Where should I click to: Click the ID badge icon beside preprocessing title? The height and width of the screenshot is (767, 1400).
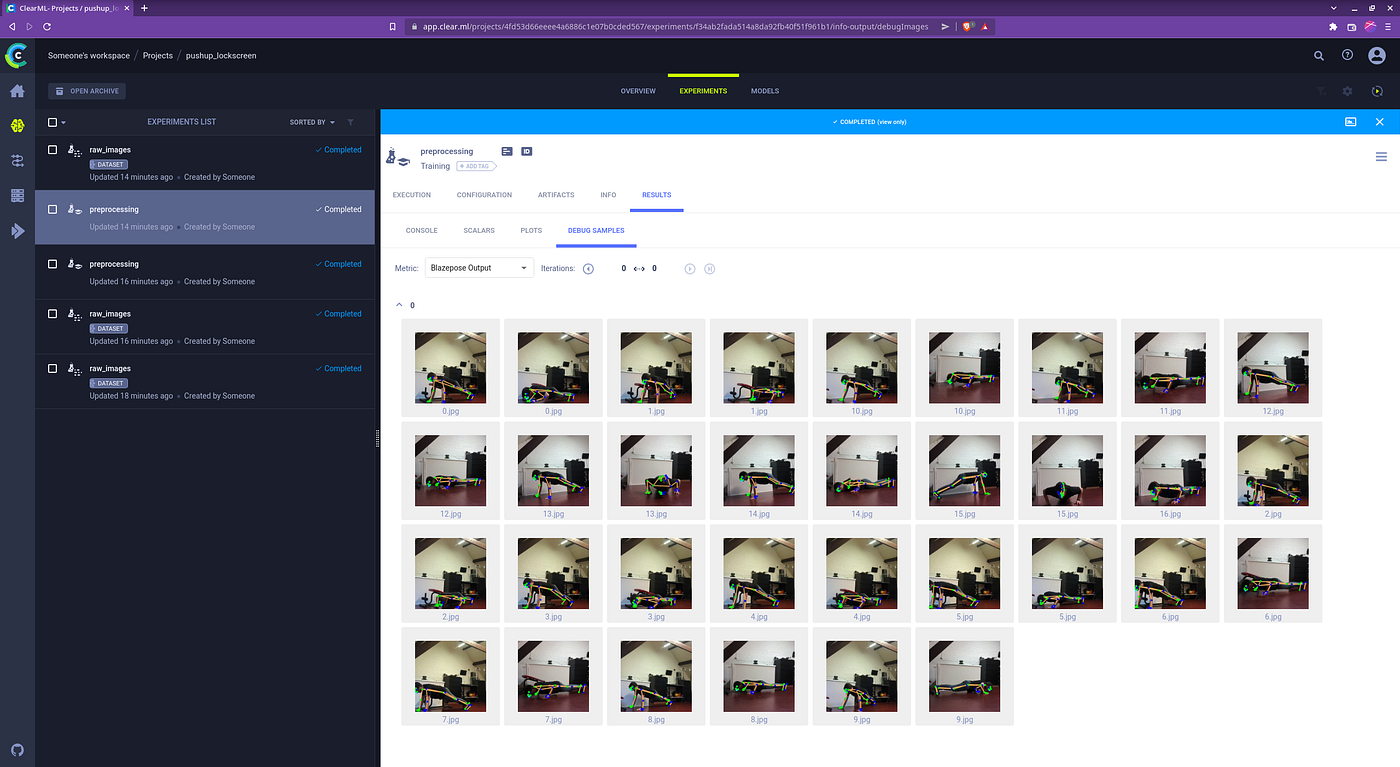tap(527, 151)
